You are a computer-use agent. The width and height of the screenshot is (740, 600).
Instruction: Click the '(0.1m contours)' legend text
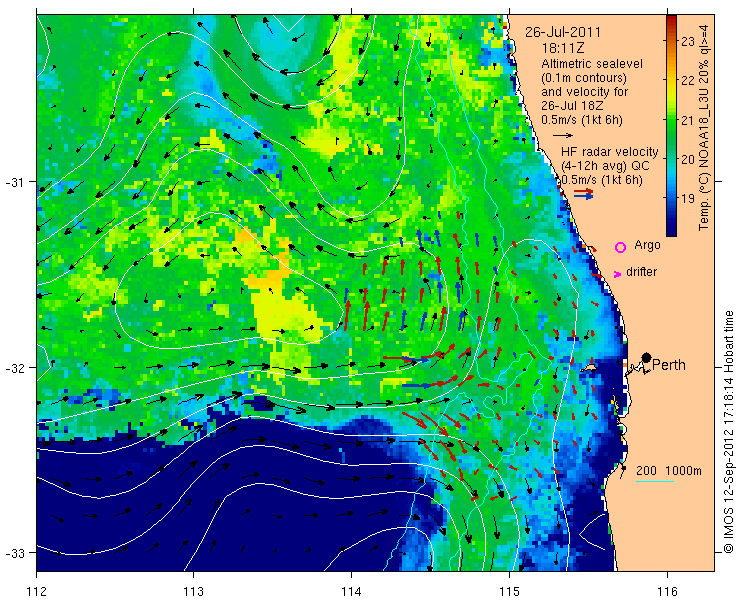tap(584, 77)
